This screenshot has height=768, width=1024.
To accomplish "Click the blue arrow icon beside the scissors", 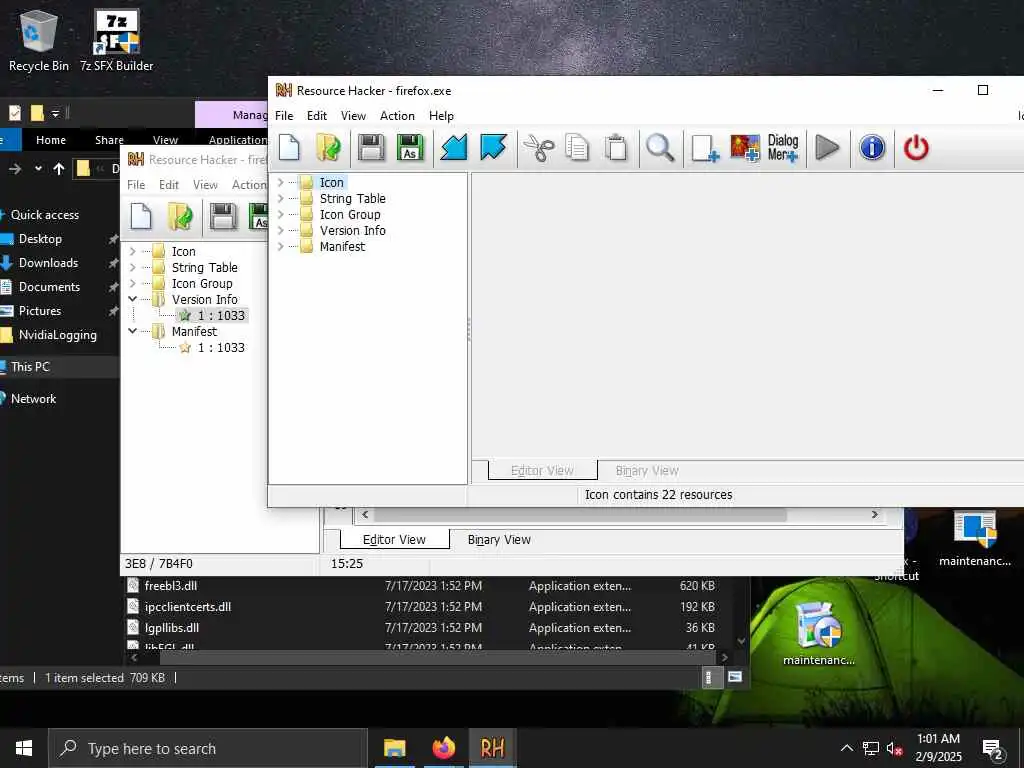I will [x=494, y=148].
